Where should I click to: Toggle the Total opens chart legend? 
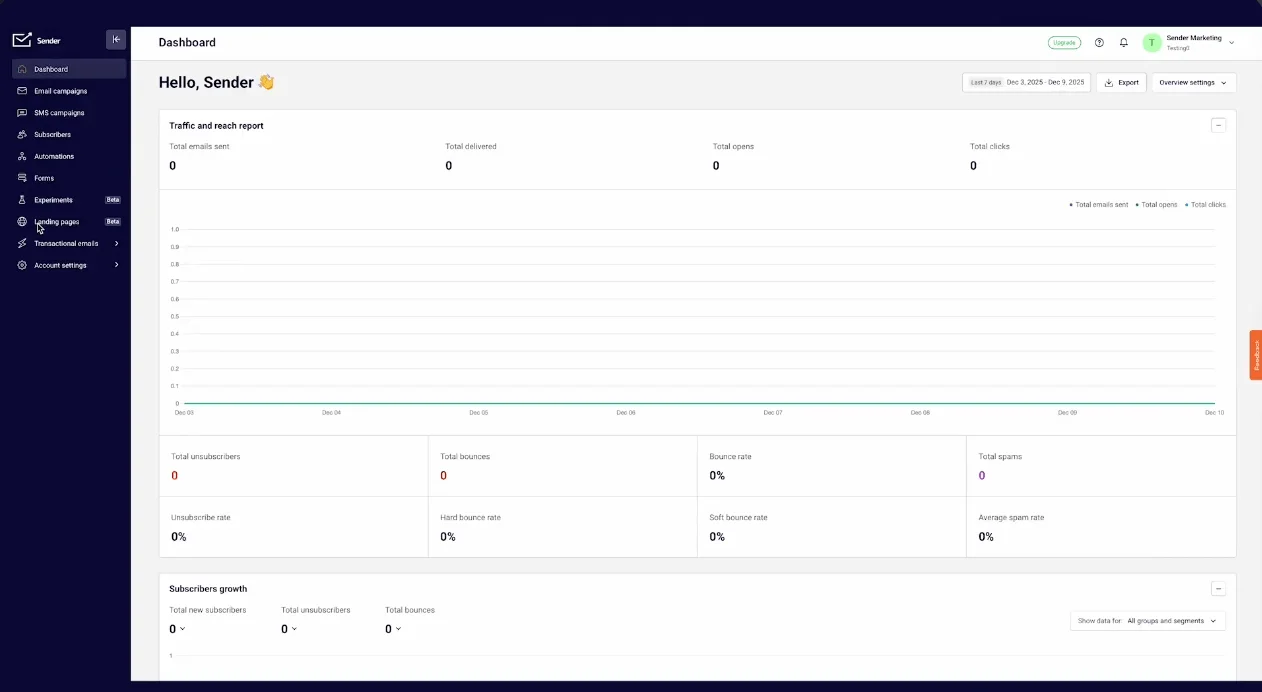click(1157, 205)
